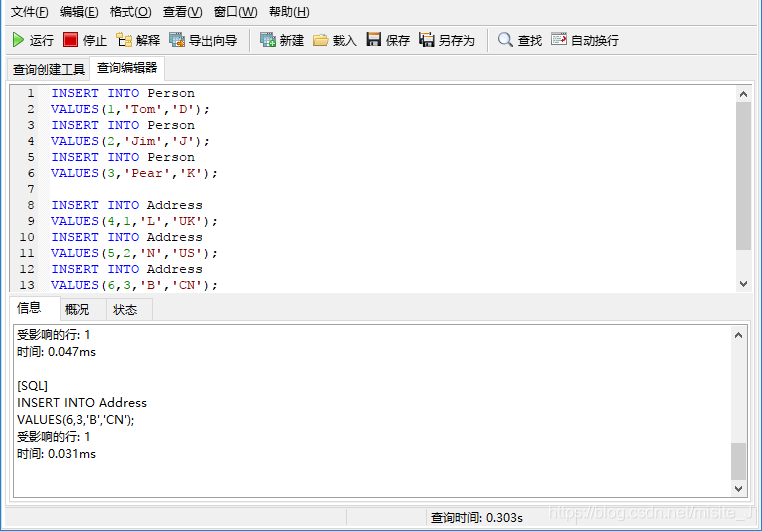Click line 1 'INSERT INTO Person' text

pyautogui.click(x=123, y=93)
